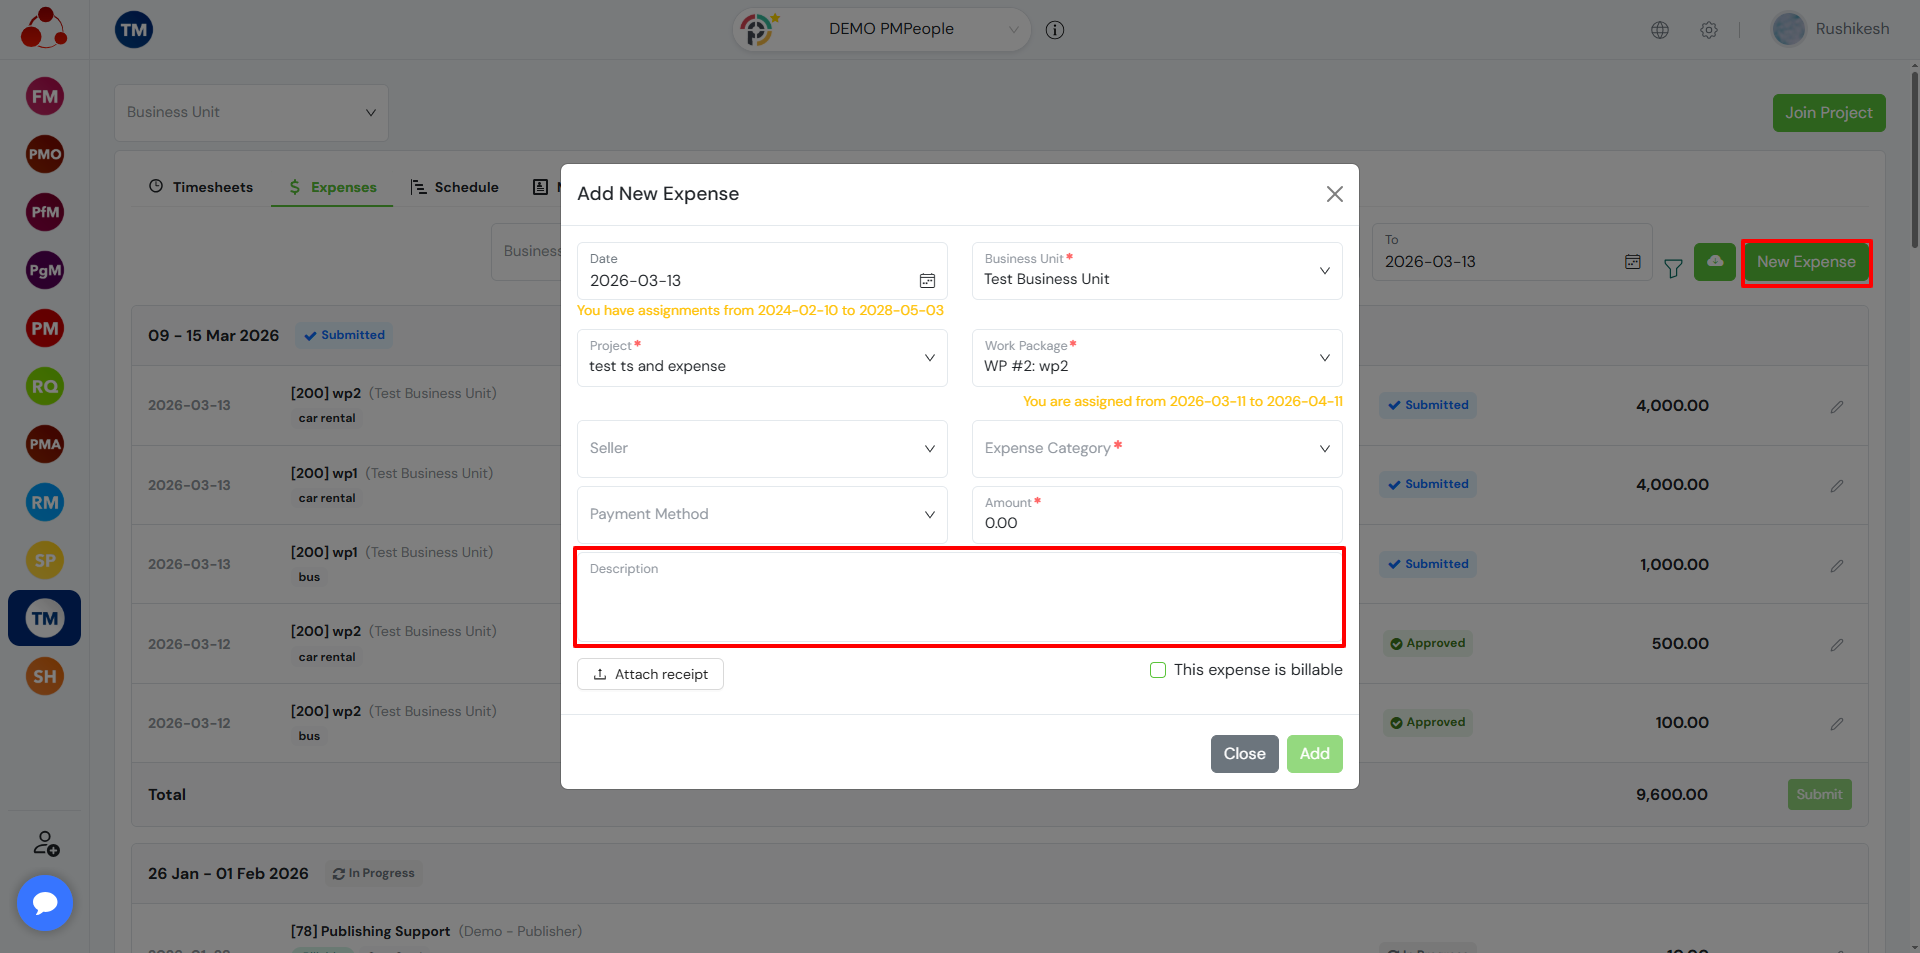Screen dimensions: 1920x953
Task: Open the chat support bubble
Action: [x=45, y=903]
